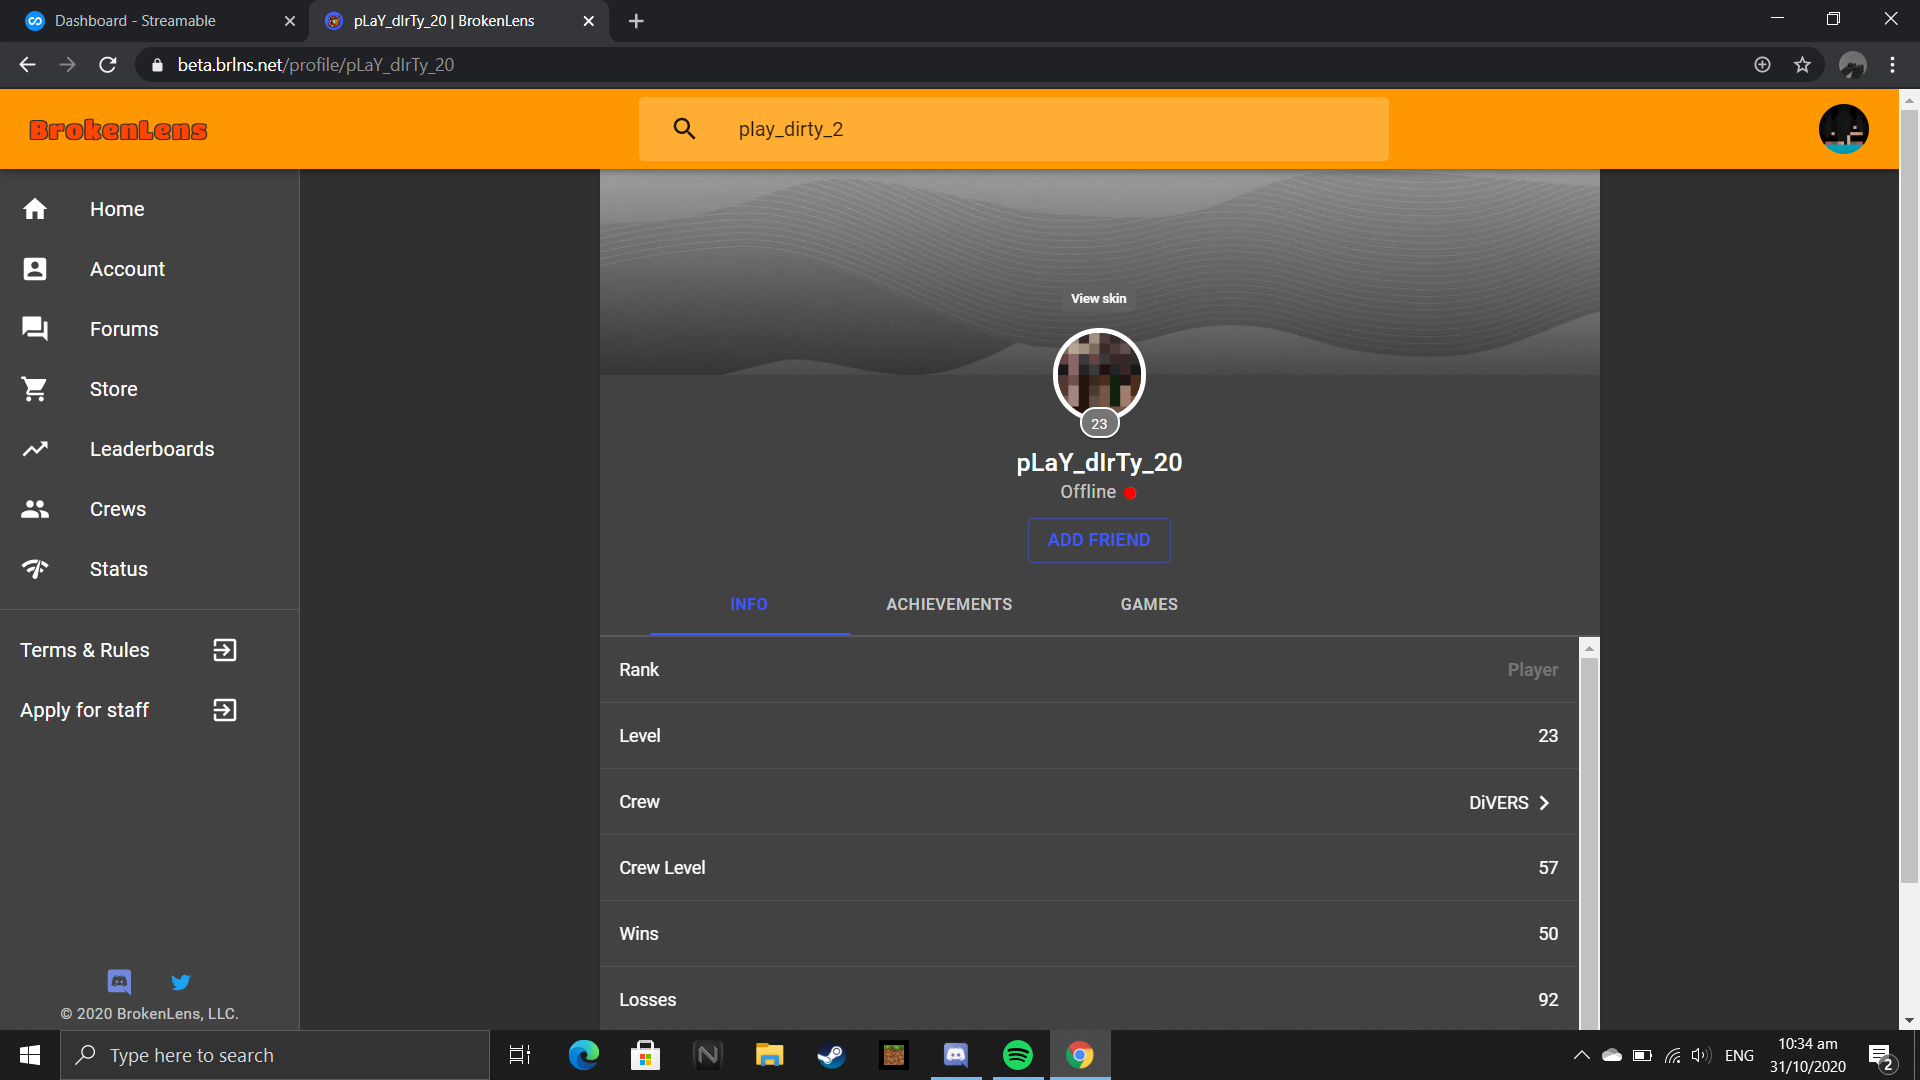Click the Crew Level row showing 57
1920x1080 pixels.
pyautogui.click(x=1089, y=868)
